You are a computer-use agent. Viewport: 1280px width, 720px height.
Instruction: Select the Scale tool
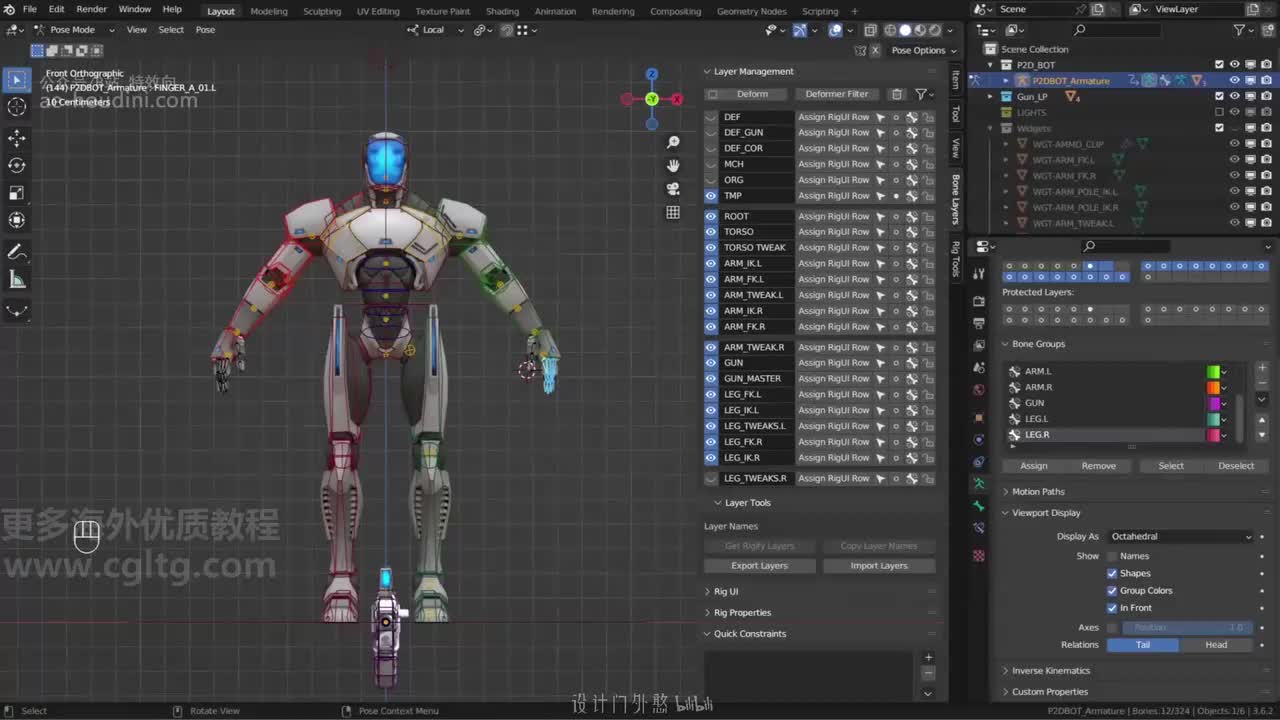17,193
